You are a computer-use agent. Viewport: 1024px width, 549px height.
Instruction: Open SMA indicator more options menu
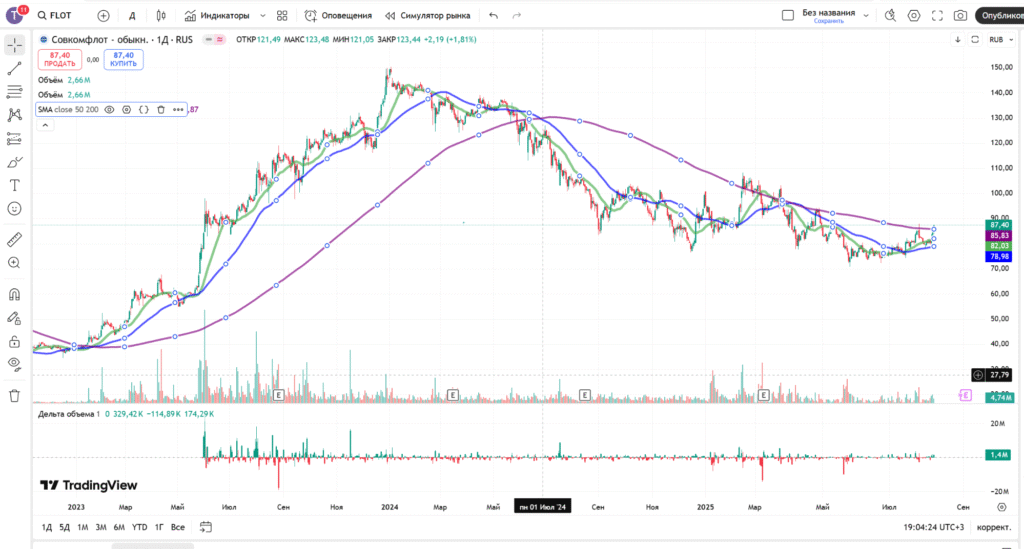pos(178,110)
